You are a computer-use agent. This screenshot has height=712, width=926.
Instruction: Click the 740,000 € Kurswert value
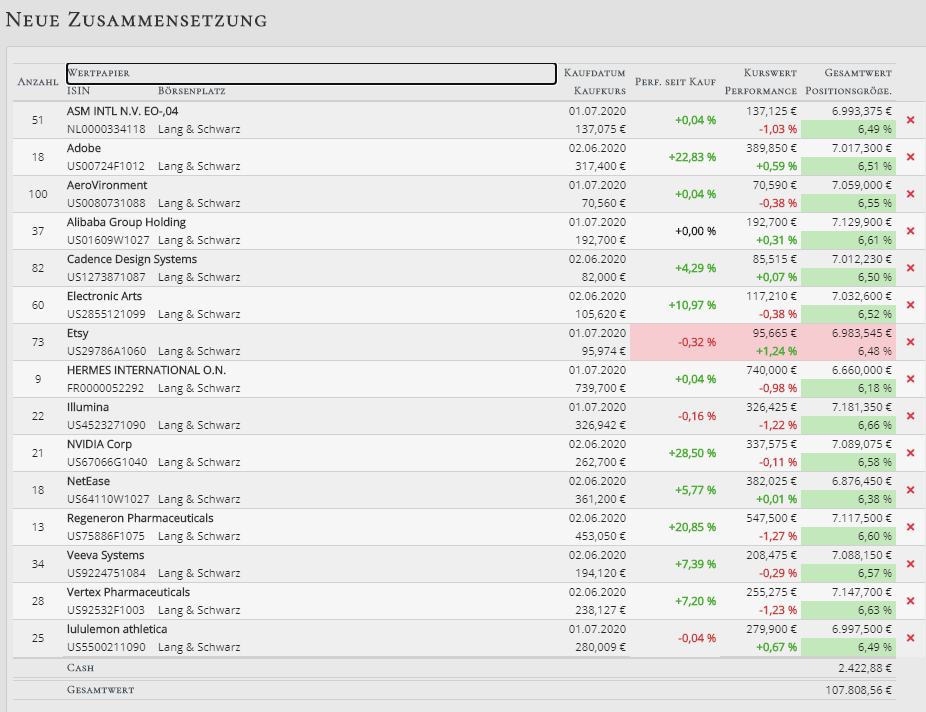[771, 370]
